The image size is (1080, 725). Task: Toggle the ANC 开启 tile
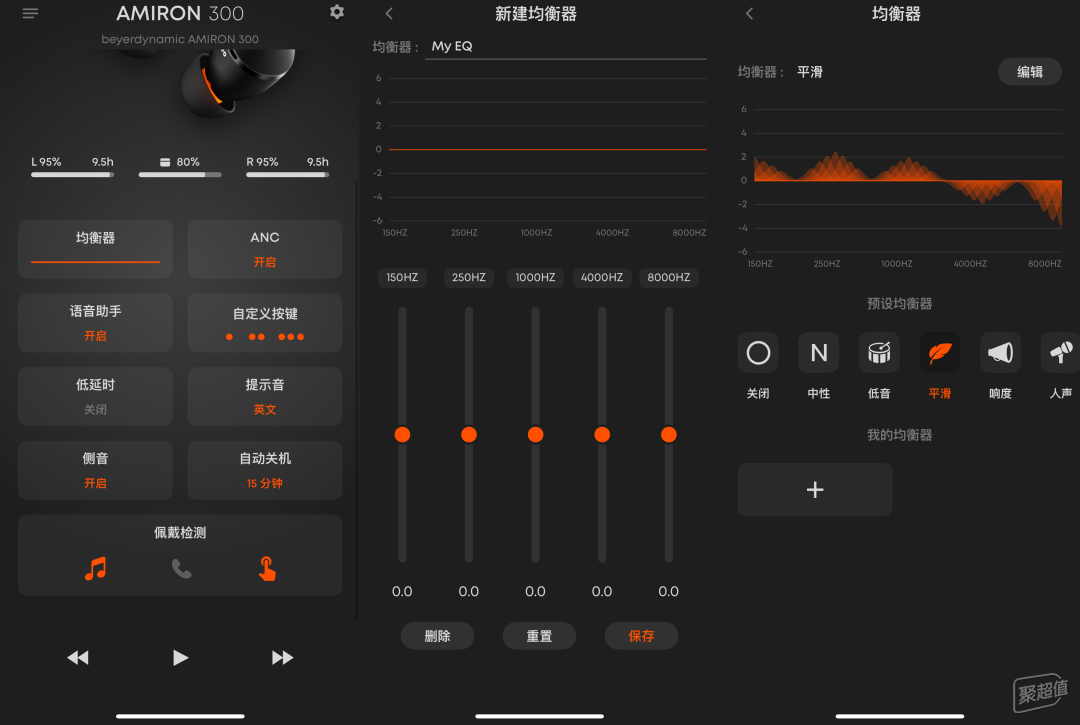pyautogui.click(x=264, y=249)
